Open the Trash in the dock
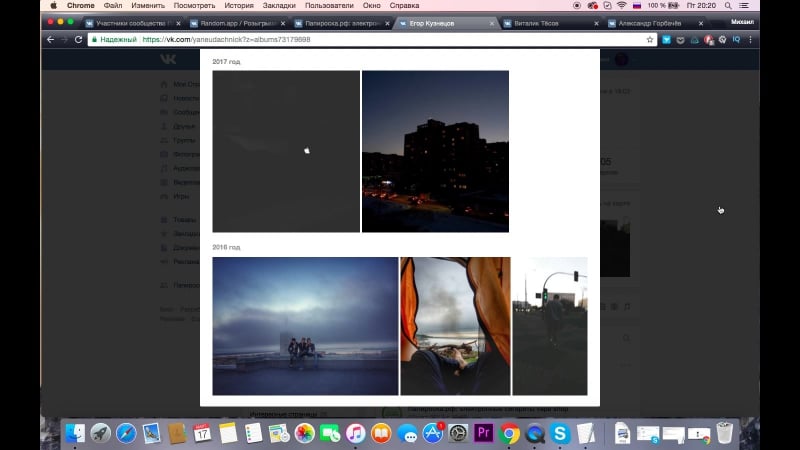This screenshot has width=800, height=450. coord(724,433)
